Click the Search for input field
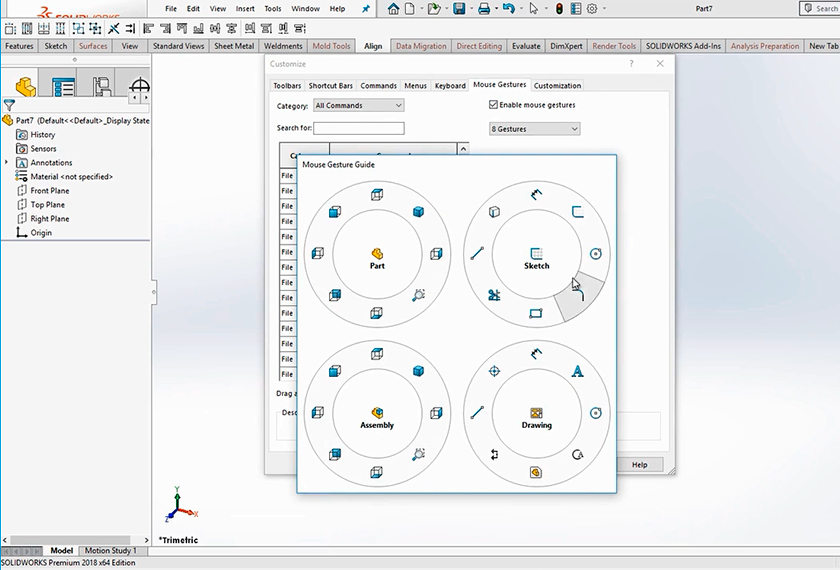The height and width of the screenshot is (570, 840). (358, 129)
